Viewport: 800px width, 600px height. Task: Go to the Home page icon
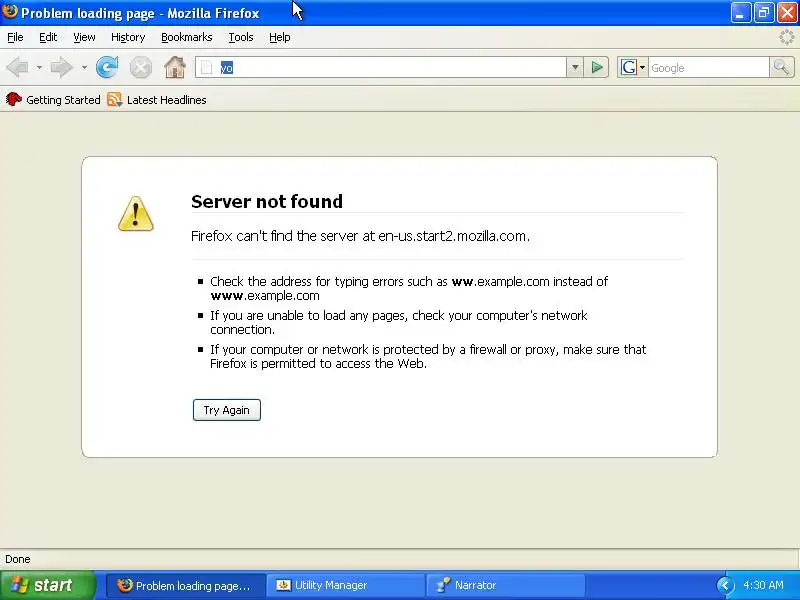174,67
